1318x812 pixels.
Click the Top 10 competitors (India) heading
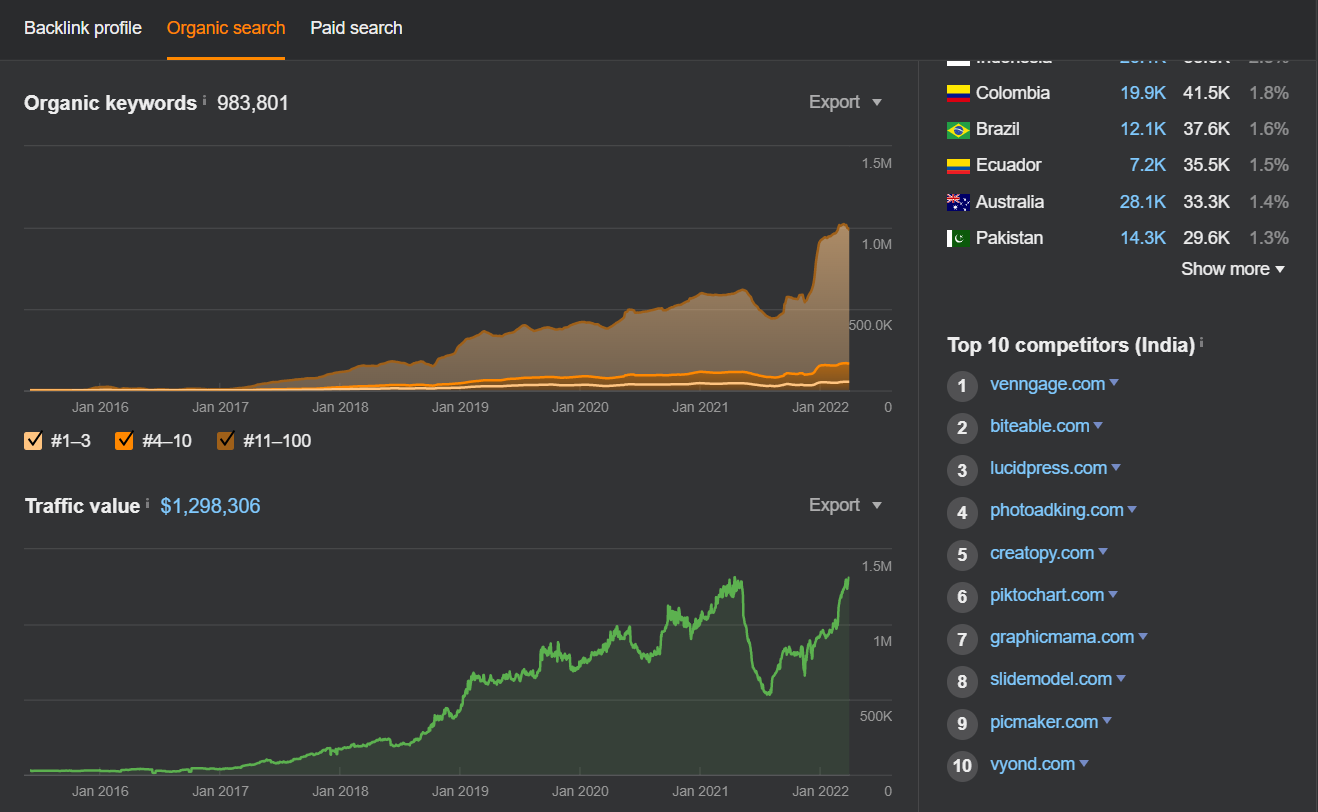click(x=1071, y=345)
